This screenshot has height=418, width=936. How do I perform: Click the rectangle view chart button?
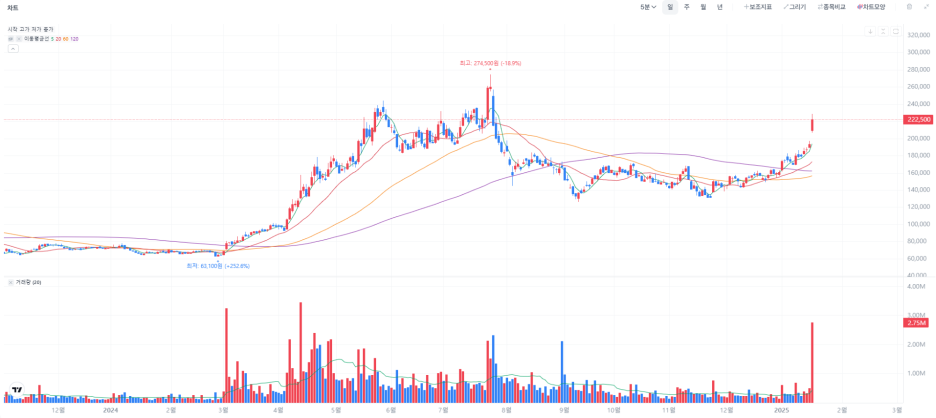click(x=895, y=31)
